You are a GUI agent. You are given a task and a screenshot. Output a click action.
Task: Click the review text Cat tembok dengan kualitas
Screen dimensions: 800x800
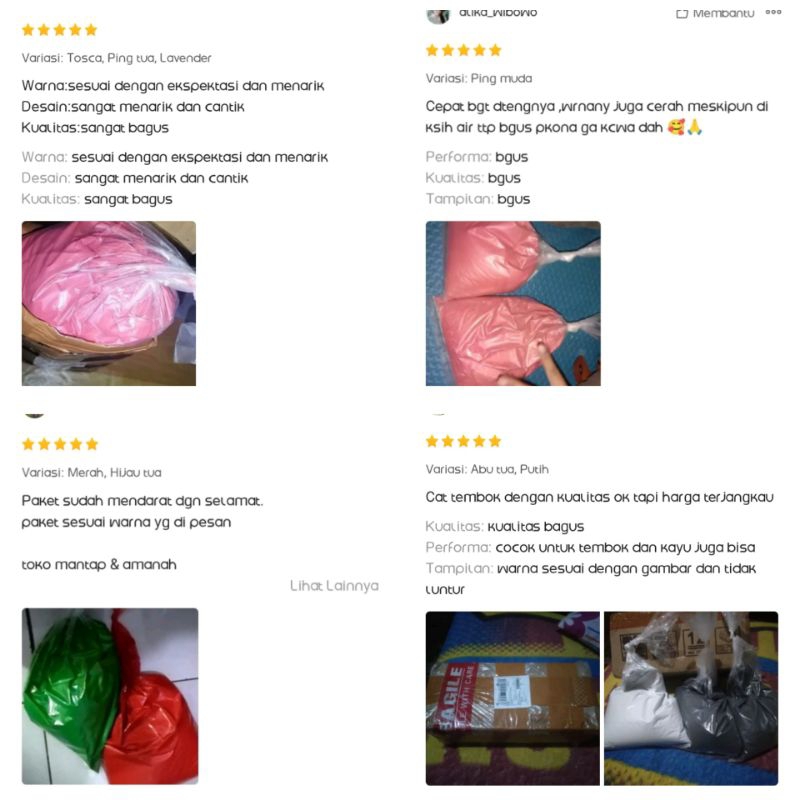pyautogui.click(x=599, y=497)
